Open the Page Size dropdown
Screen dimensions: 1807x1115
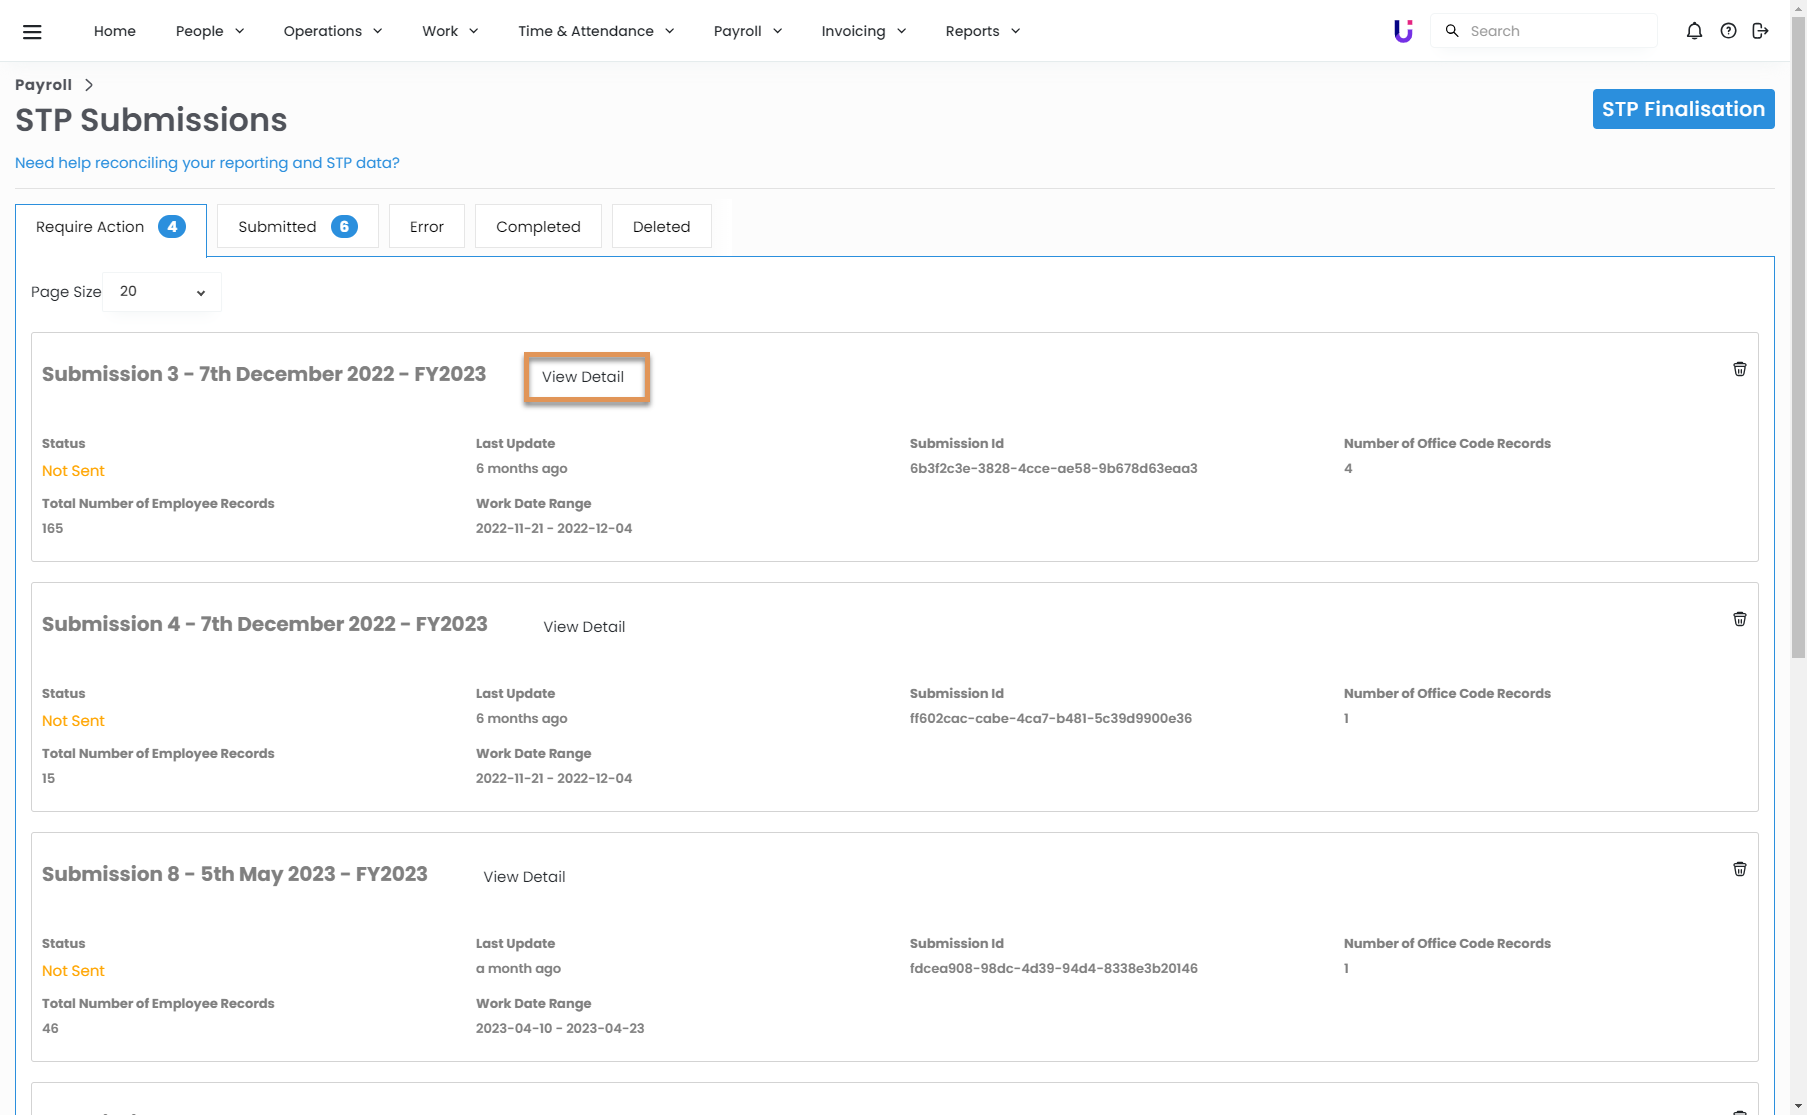[162, 292]
